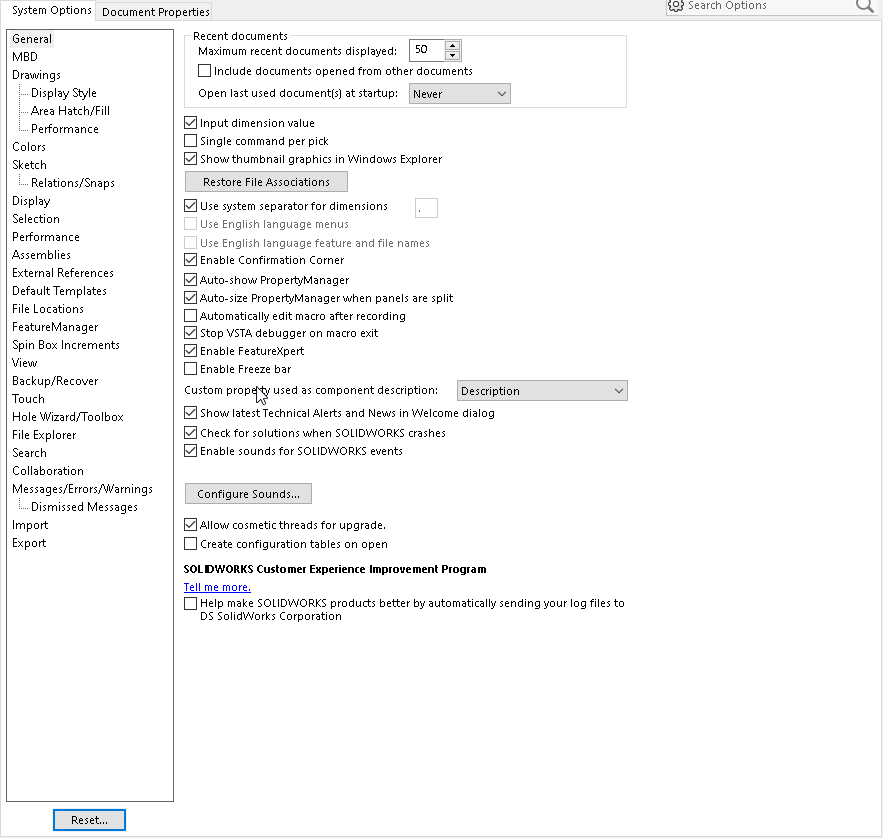The height and width of the screenshot is (838, 883).
Task: Enable Freeze bar checkbox
Action: 190,369
